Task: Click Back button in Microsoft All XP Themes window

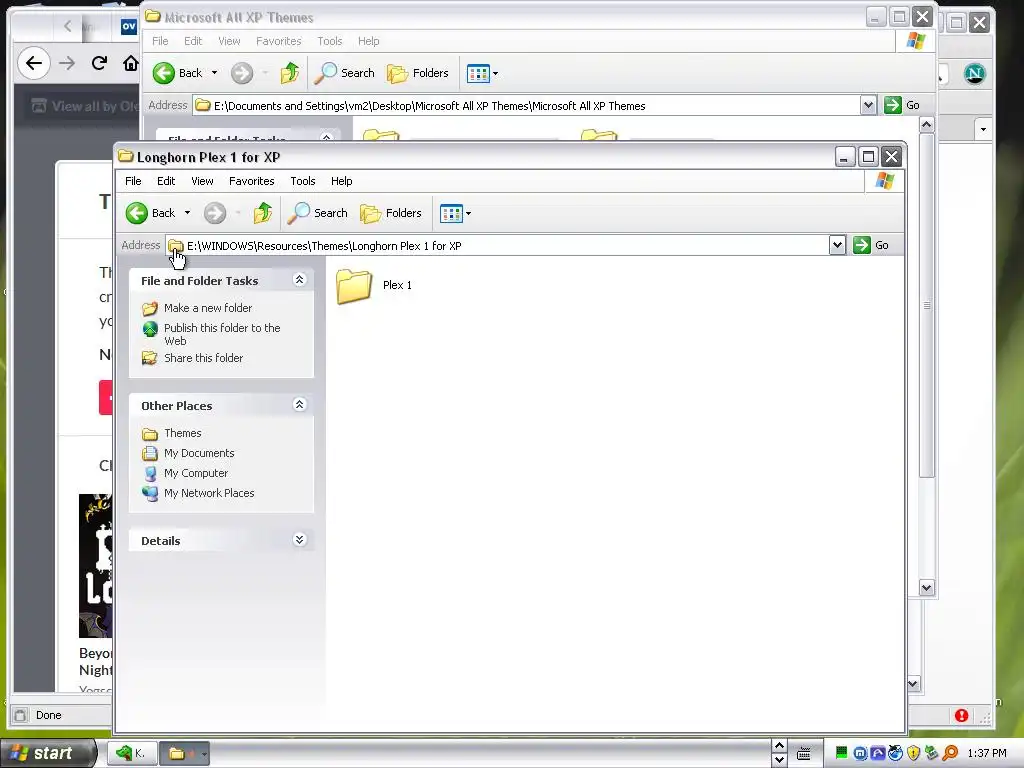Action: coord(178,73)
